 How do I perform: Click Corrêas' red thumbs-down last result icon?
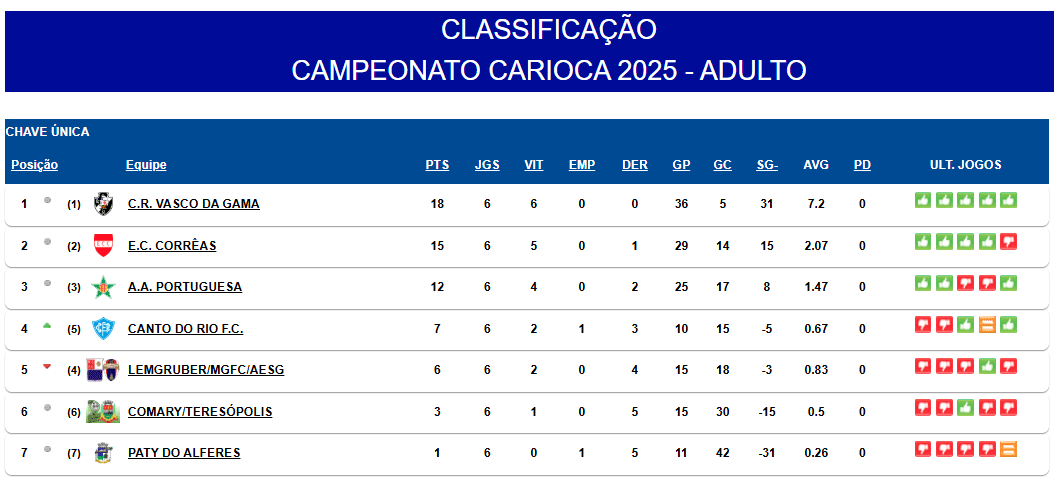1008,241
